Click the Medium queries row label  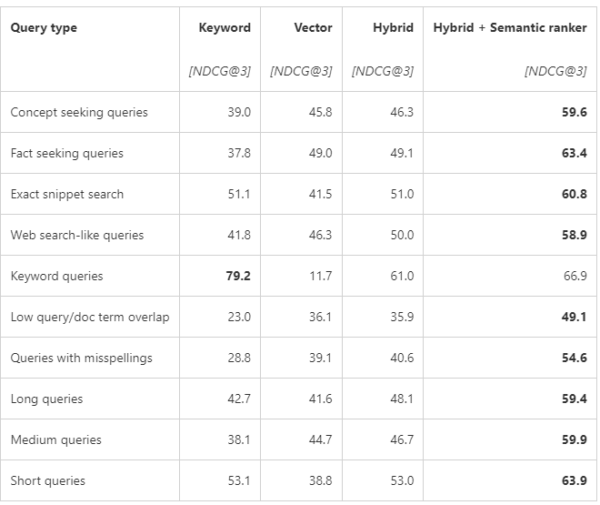point(55,440)
